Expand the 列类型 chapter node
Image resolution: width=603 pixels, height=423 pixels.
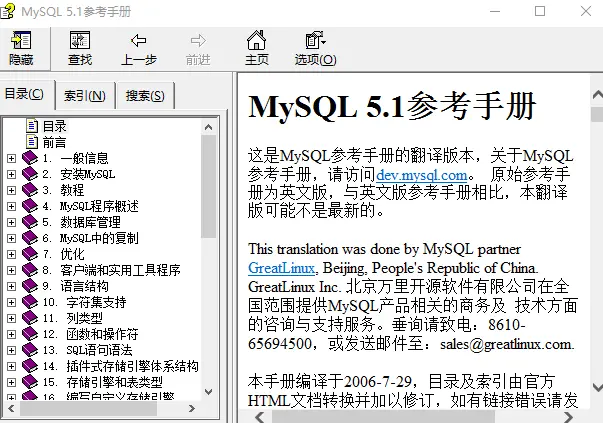click(x=11, y=318)
